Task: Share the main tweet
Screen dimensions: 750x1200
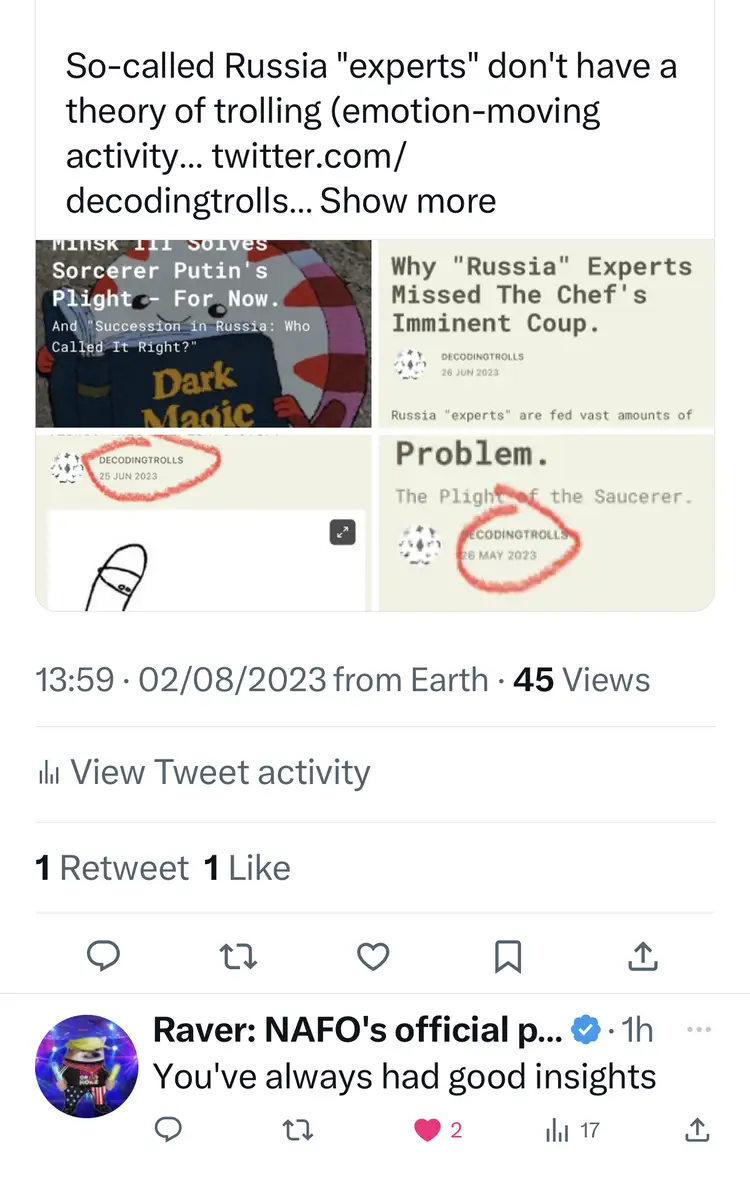Action: tap(642, 956)
